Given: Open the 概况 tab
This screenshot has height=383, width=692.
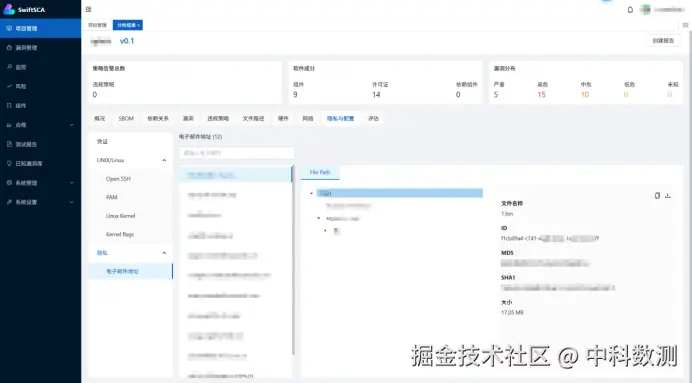Looking at the screenshot, I should [100, 118].
